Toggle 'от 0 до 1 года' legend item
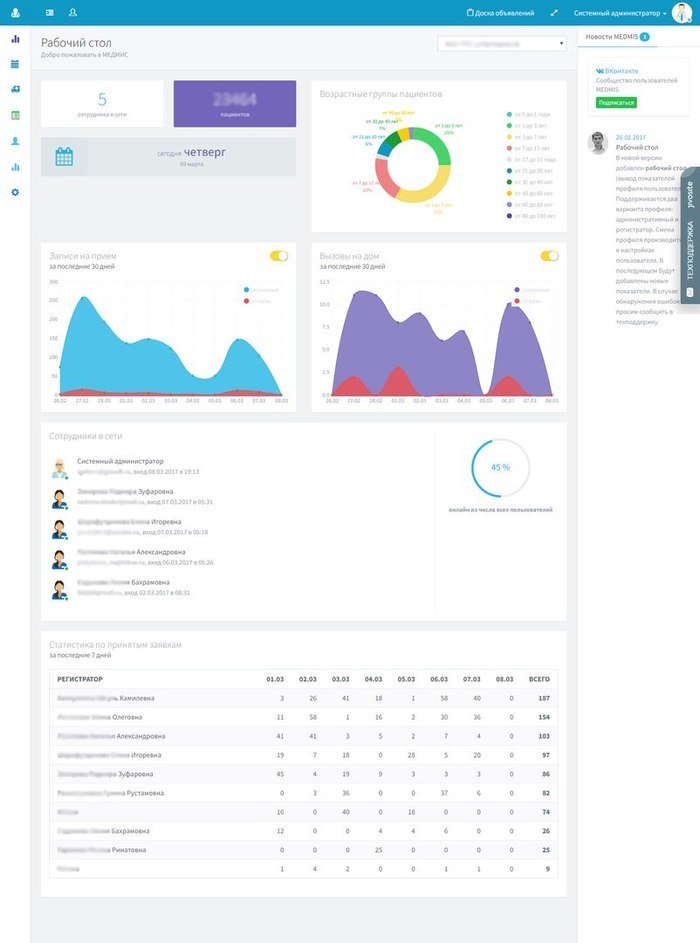This screenshot has height=943, width=700. tap(528, 114)
